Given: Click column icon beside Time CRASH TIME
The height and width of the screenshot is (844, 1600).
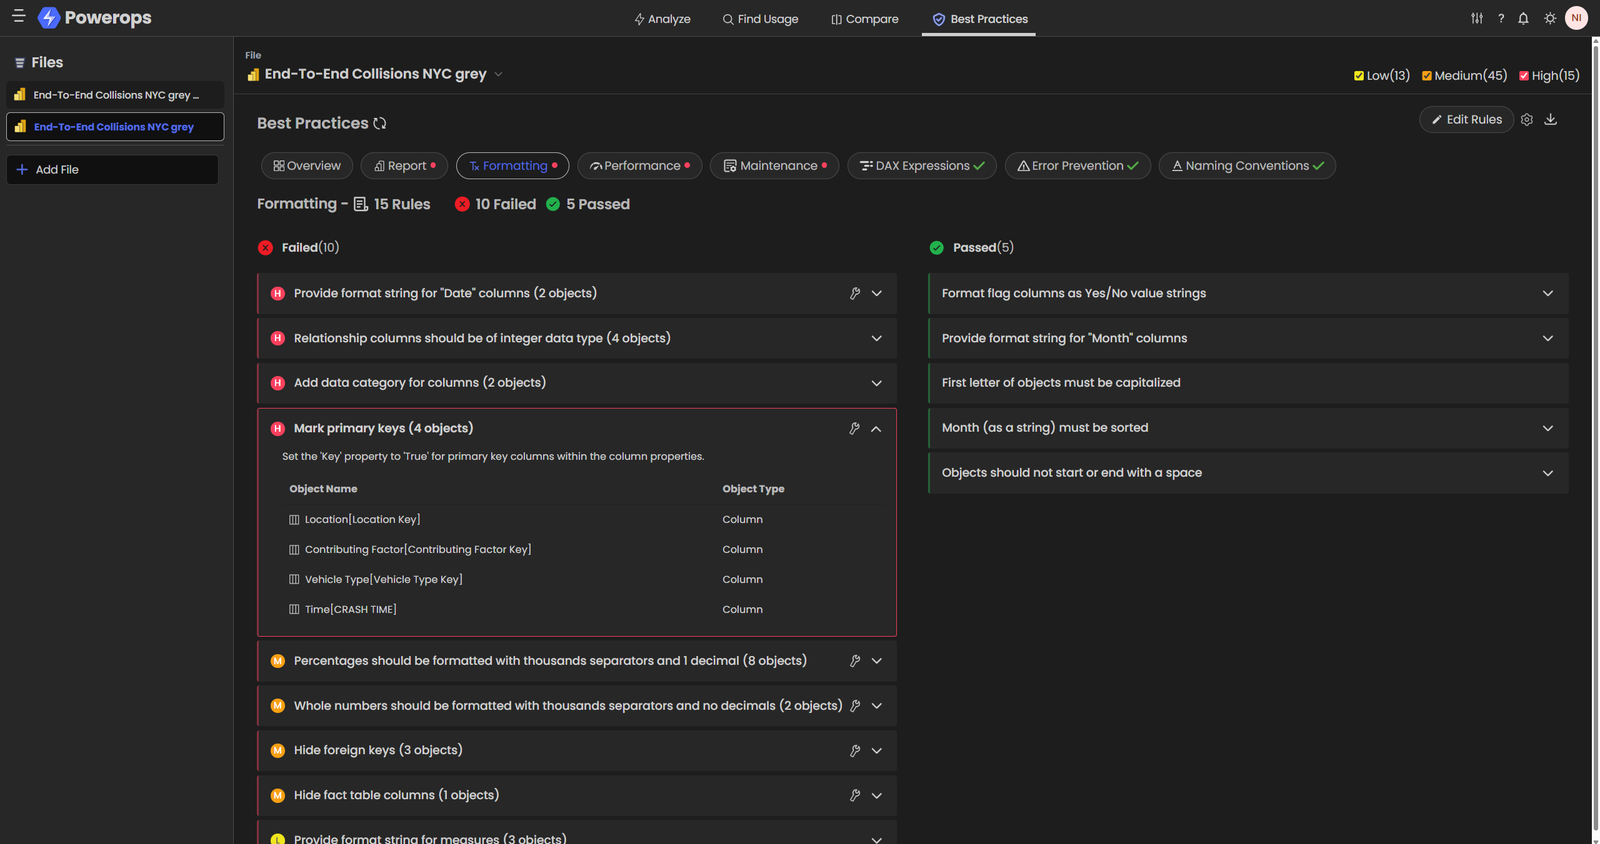Looking at the screenshot, I should pos(294,609).
